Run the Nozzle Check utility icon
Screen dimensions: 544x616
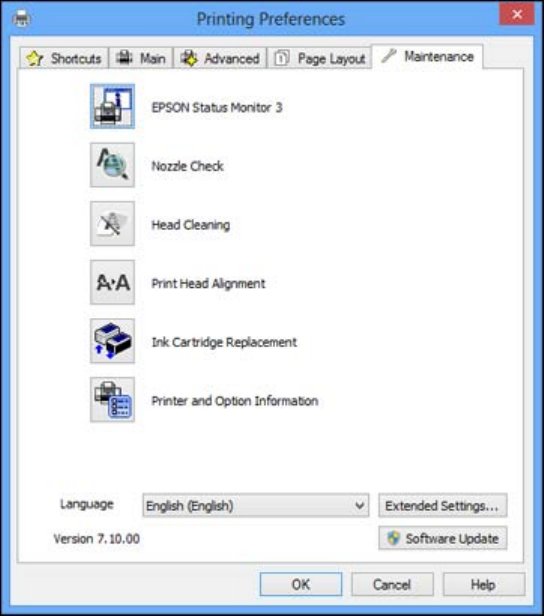(x=112, y=165)
